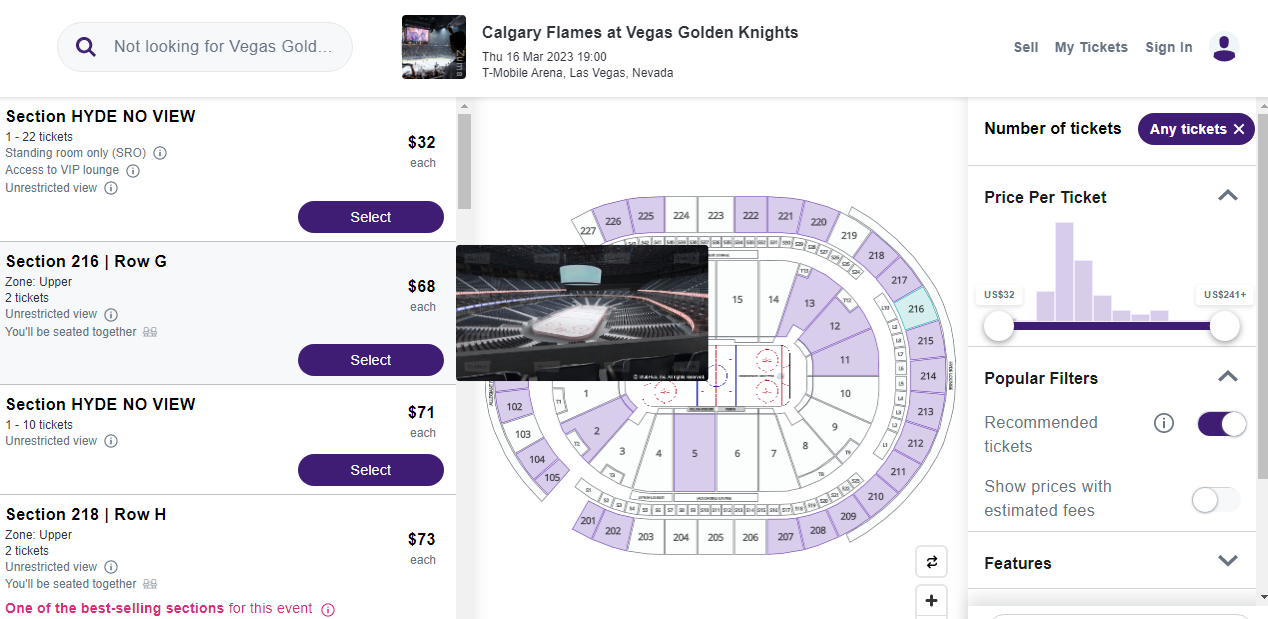The image size is (1268, 619).
Task: Click the map swap/rotate view icon
Action: click(931, 562)
